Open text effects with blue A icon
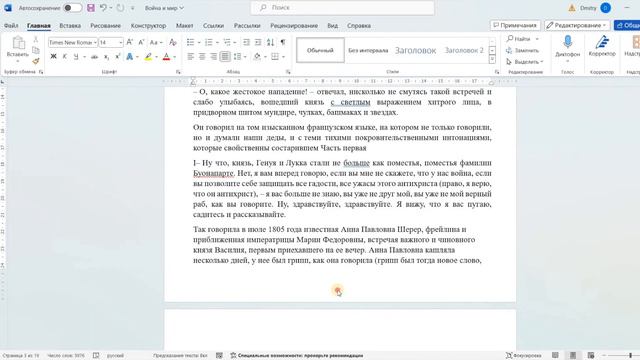Image resolution: width=640 pixels, height=360 pixels. [x=129, y=57]
